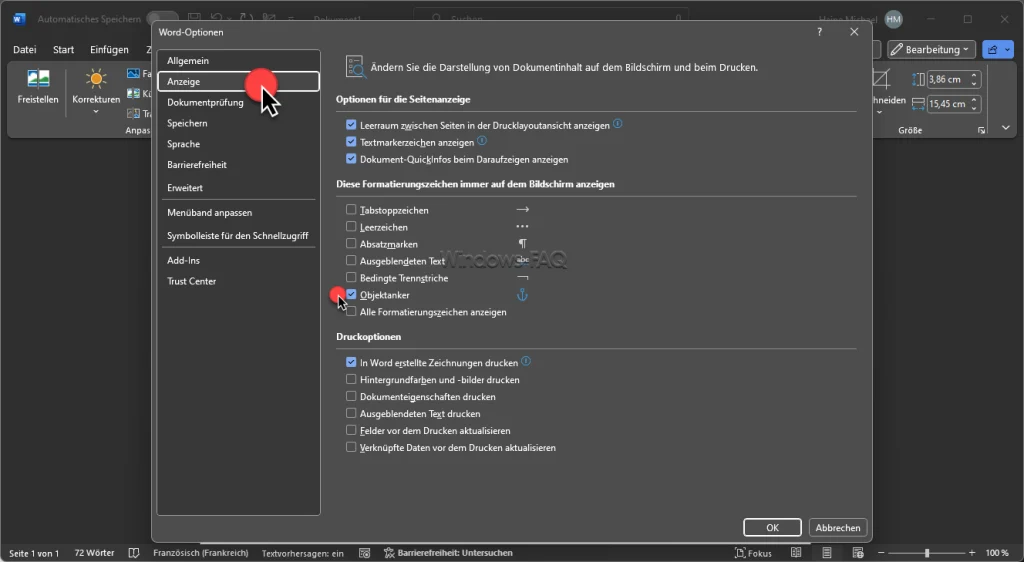Open Dokumentprüfung options category
This screenshot has height=562, width=1024.
[x=238, y=102]
